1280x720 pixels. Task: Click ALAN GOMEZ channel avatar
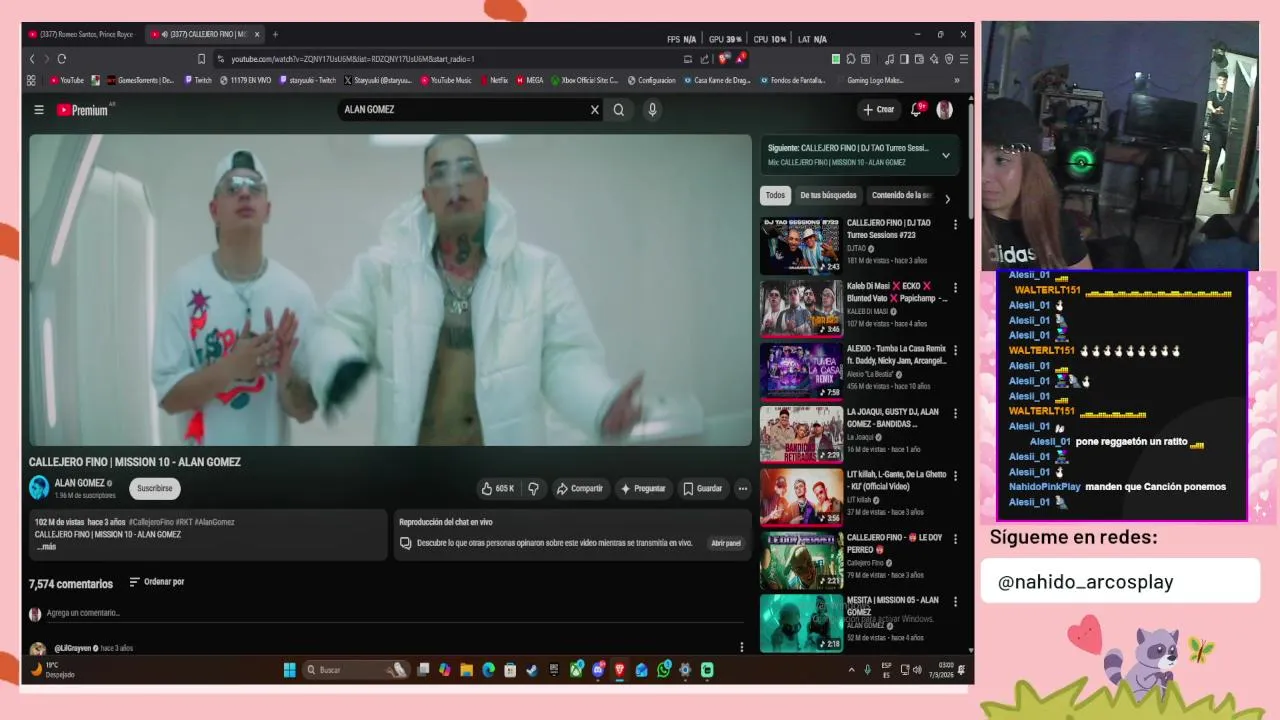pyautogui.click(x=39, y=487)
